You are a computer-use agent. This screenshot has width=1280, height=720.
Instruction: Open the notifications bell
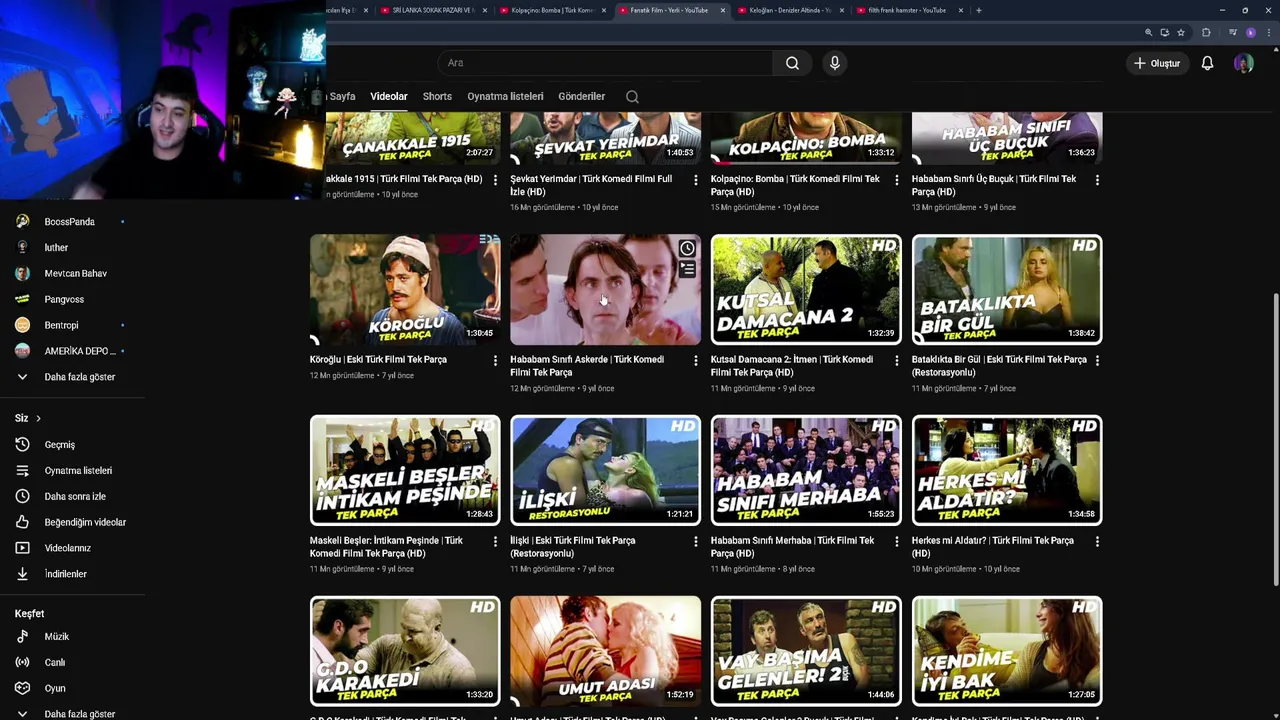[1207, 63]
